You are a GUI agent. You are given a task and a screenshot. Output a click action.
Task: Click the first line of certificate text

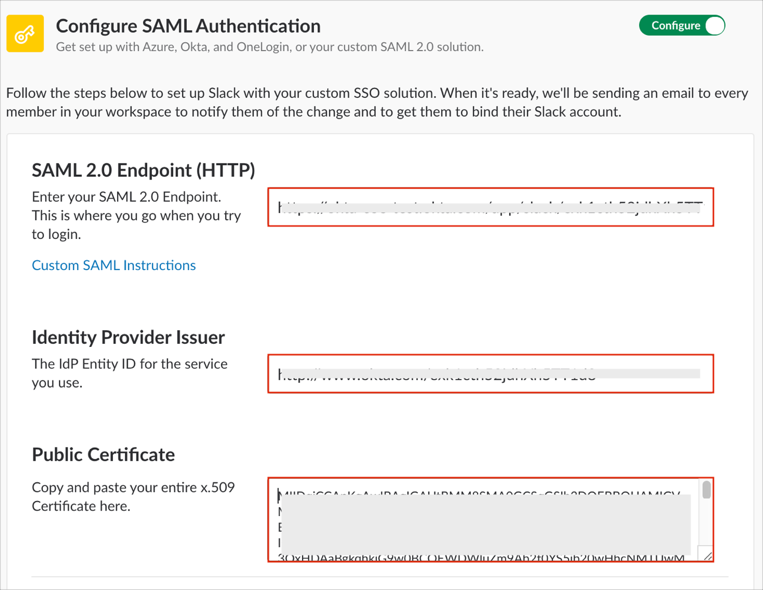coord(480,493)
